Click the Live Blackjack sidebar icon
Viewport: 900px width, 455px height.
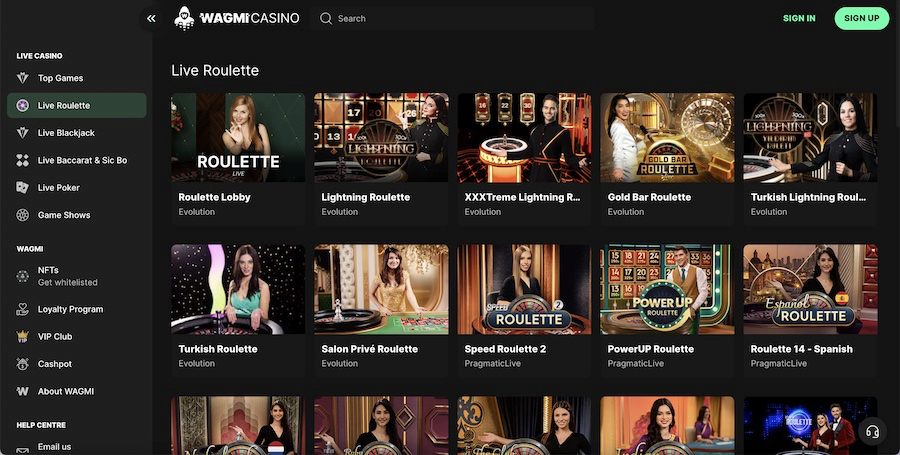point(22,133)
